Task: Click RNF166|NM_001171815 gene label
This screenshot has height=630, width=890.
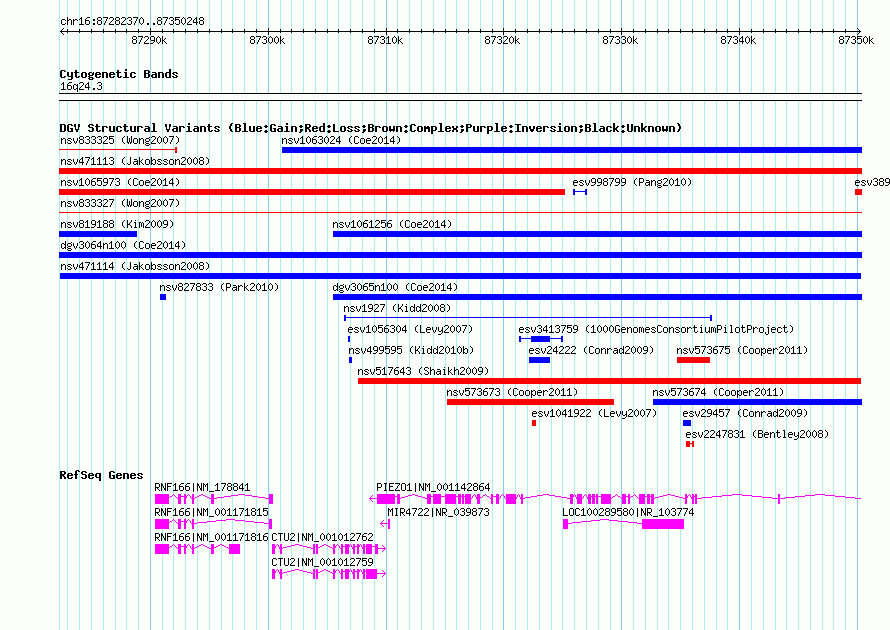Action: coord(211,512)
